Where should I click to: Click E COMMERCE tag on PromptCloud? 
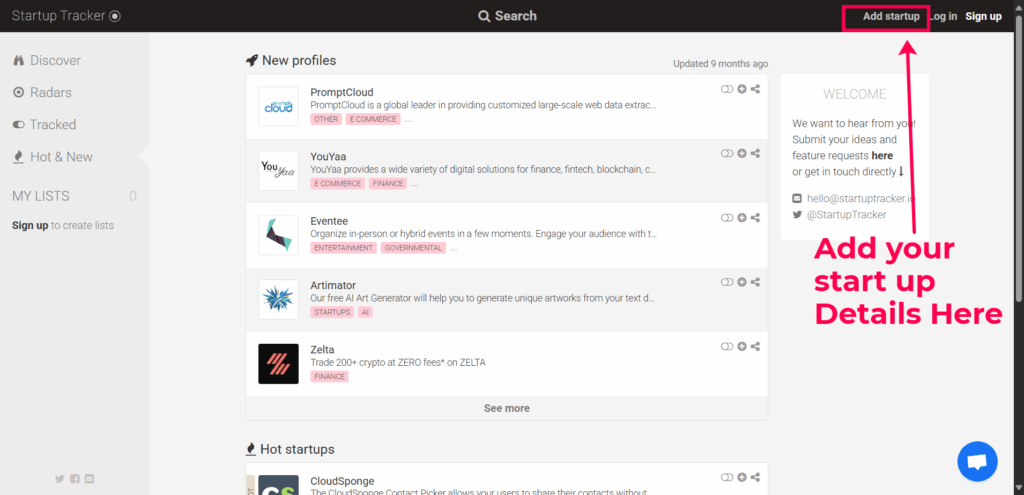point(373,120)
